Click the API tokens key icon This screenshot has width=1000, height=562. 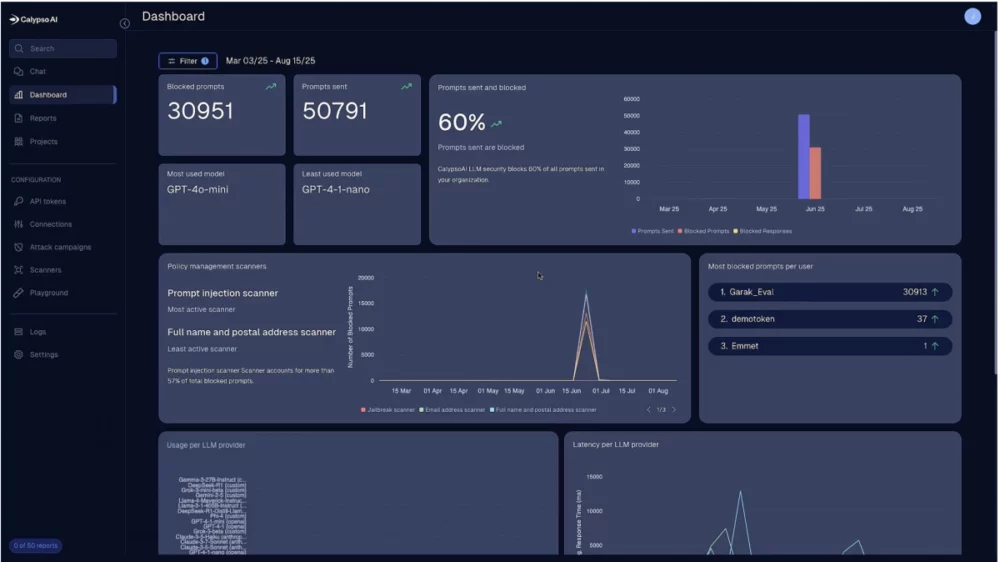coord(19,201)
